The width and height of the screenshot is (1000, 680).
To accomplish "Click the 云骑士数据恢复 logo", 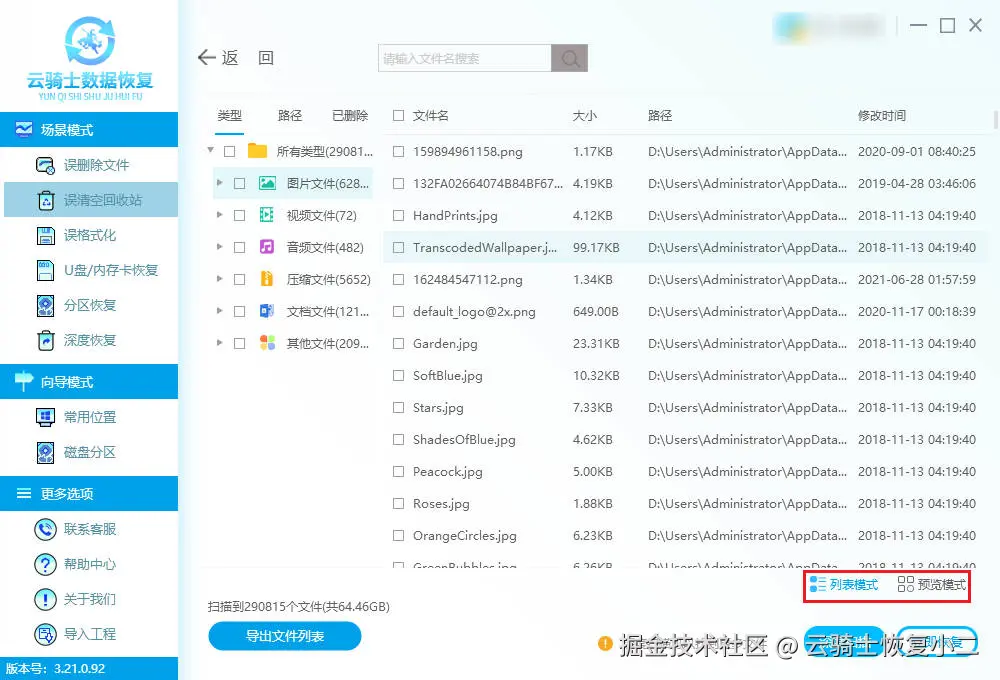I will (90, 59).
